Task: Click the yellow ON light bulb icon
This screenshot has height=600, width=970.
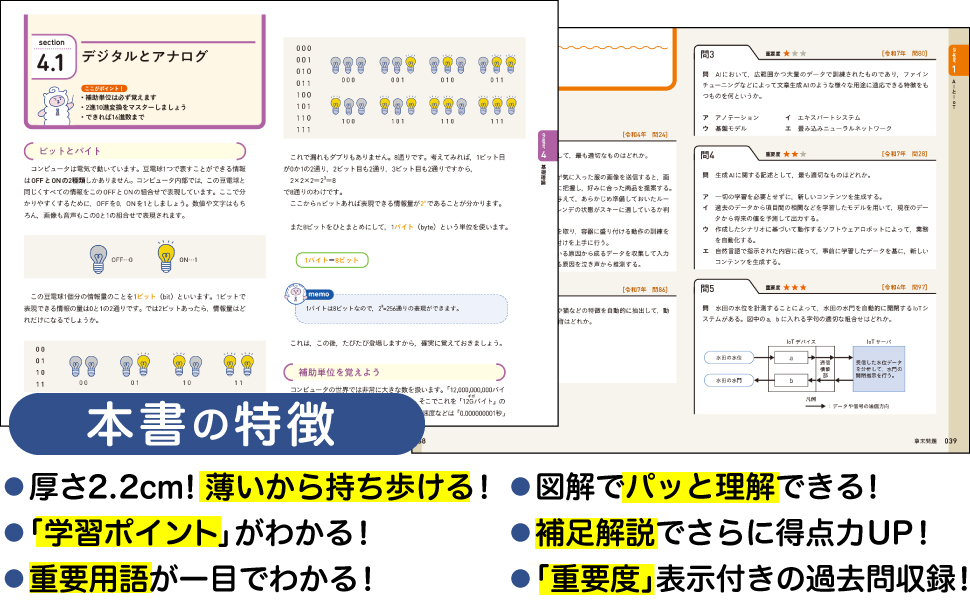Action: click(166, 257)
